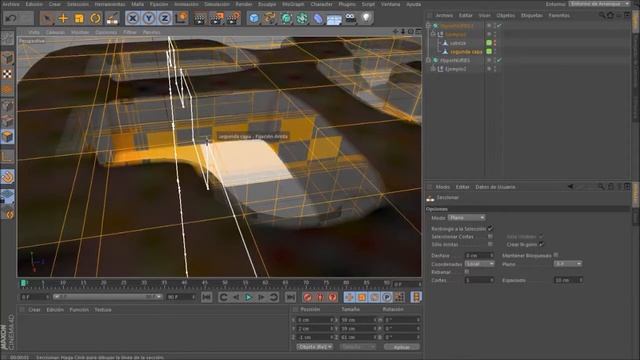Click render to picture viewer icon
This screenshot has width=640, height=360.
click(x=217, y=18)
